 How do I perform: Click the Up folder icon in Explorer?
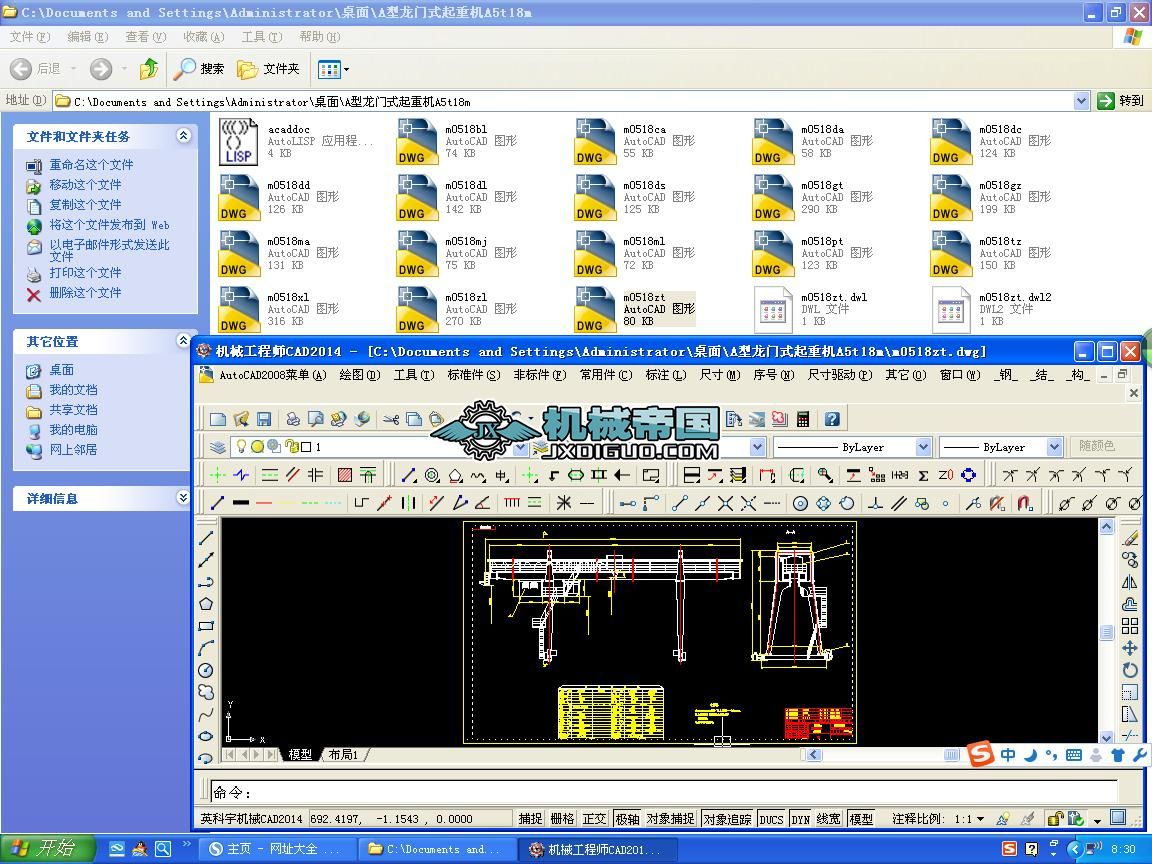pyautogui.click(x=149, y=69)
